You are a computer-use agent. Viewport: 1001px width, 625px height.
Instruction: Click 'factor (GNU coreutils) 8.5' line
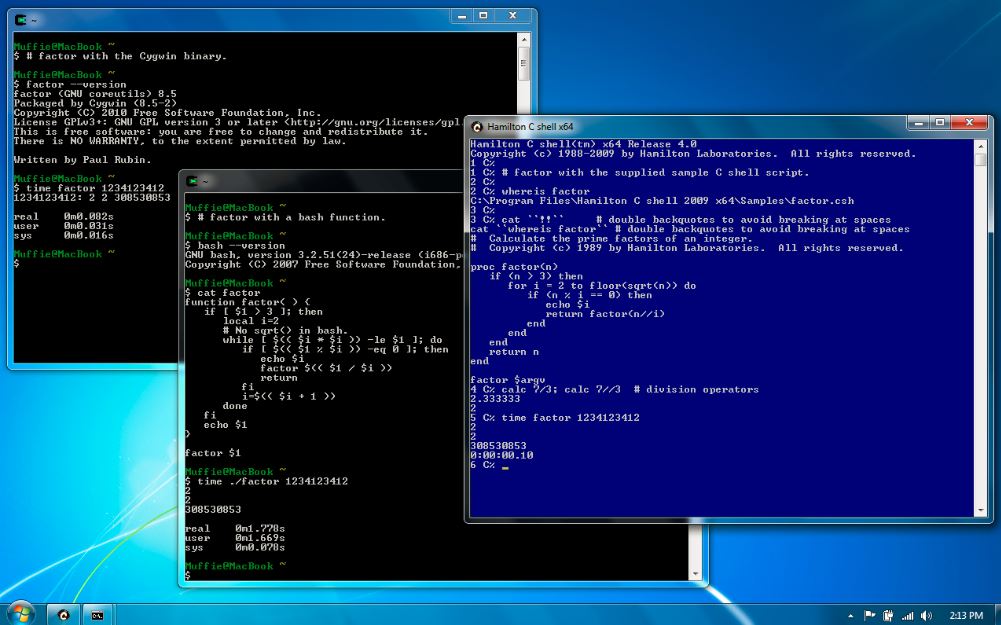95,94
